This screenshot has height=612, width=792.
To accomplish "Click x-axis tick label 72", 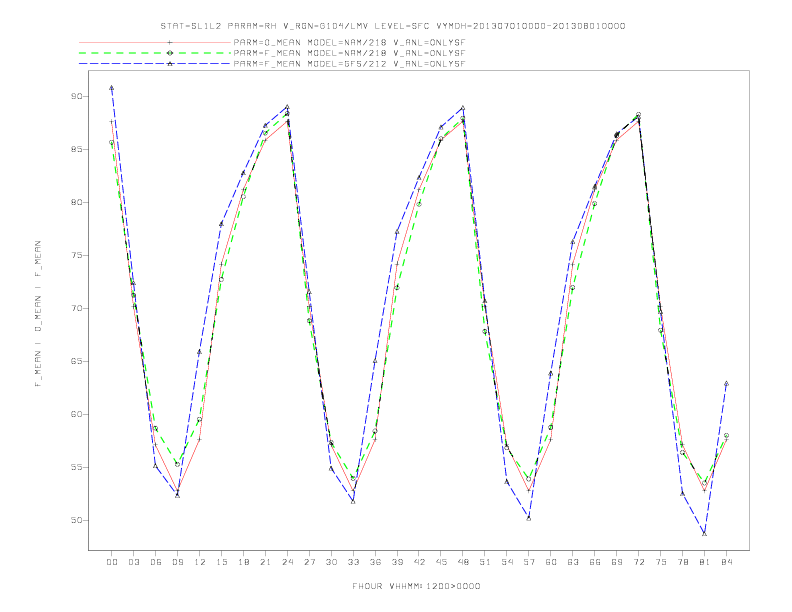I will point(638,562).
